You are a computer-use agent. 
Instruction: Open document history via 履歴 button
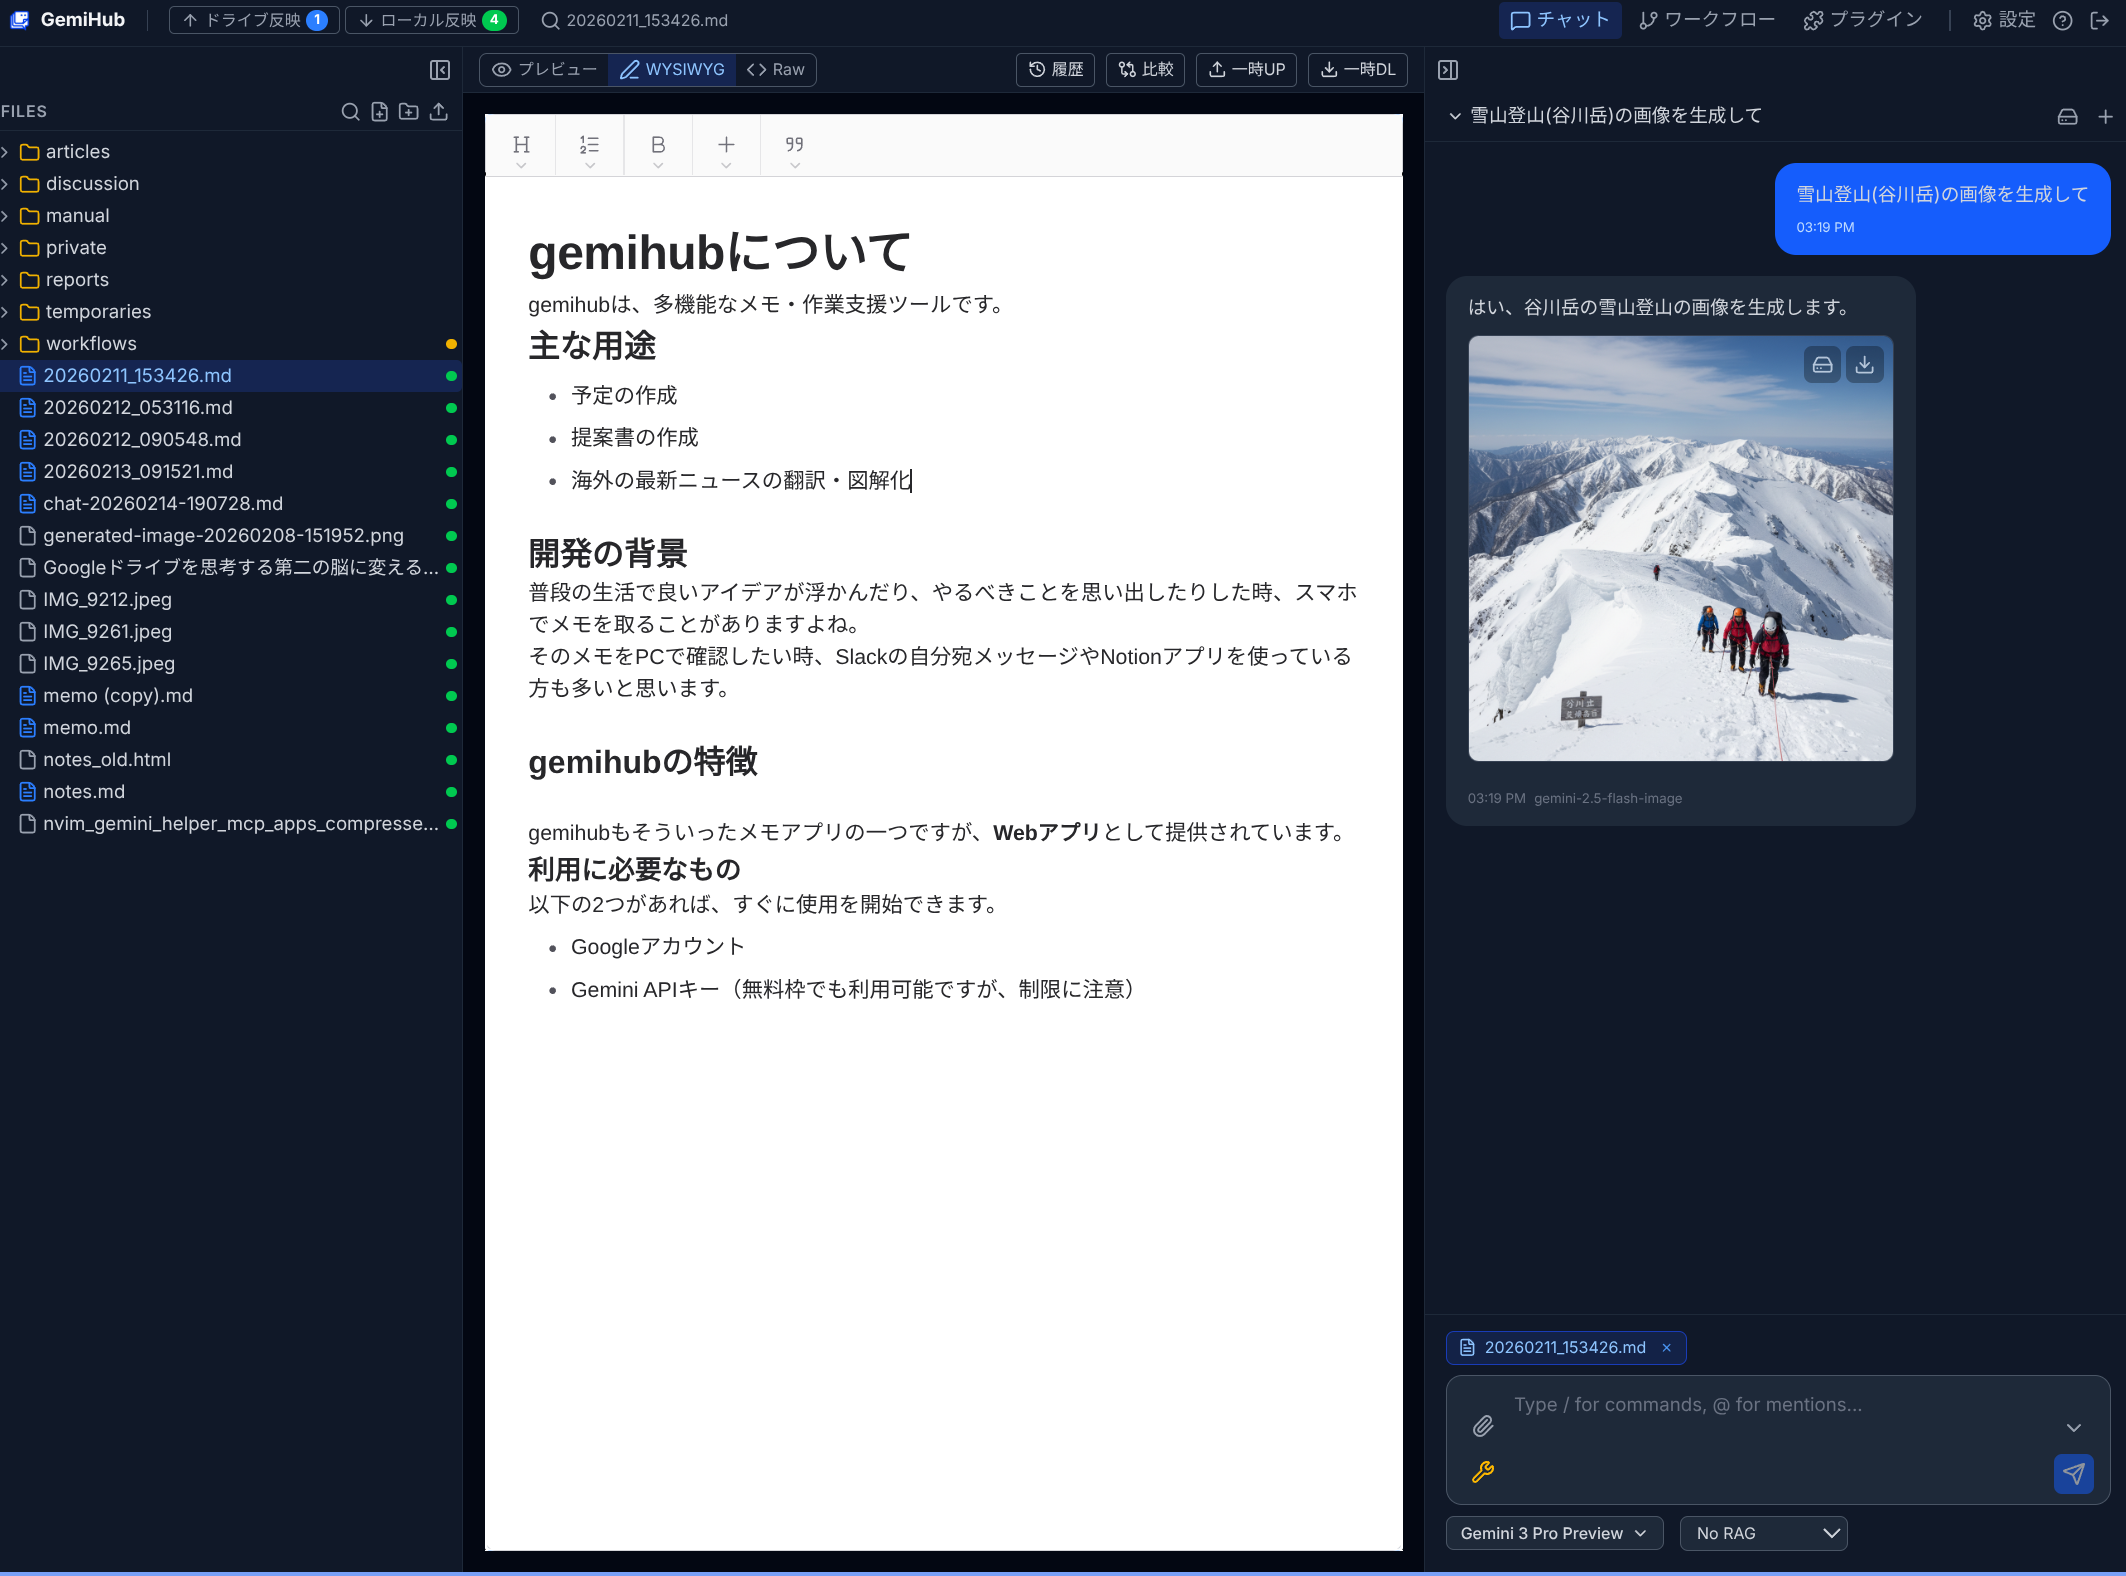(x=1054, y=69)
